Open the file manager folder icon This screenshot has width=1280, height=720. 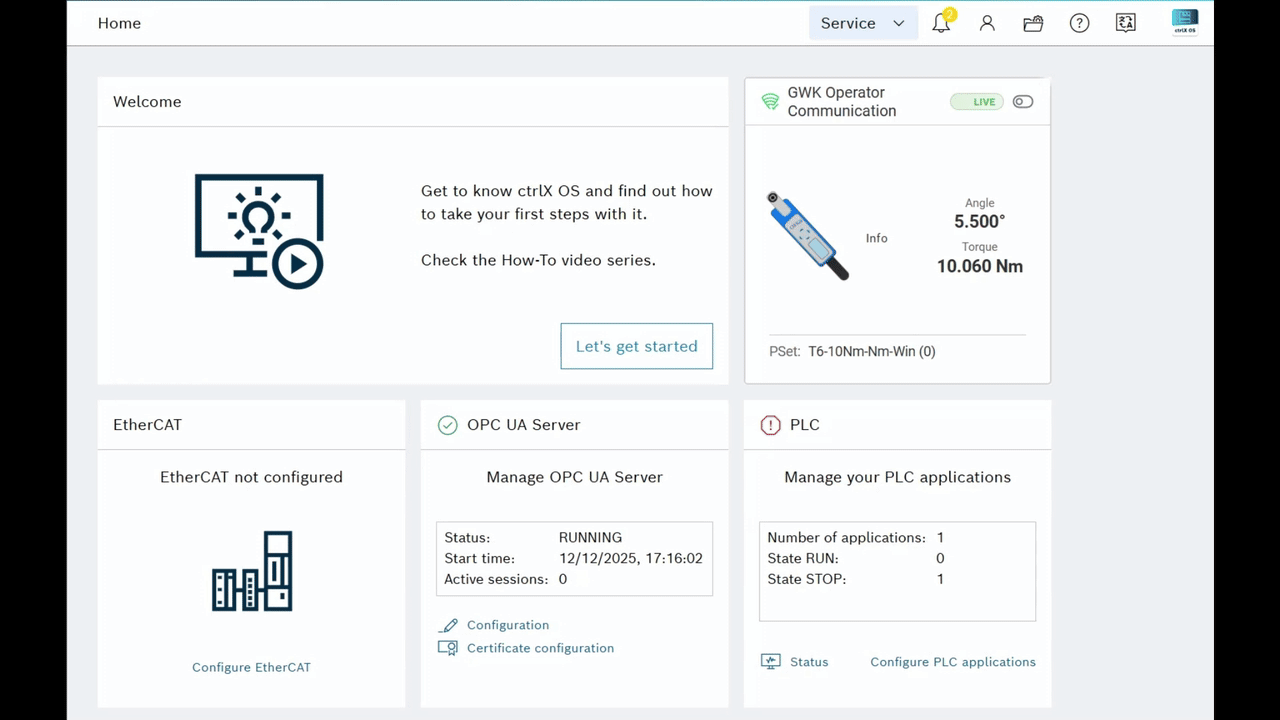click(x=1033, y=23)
